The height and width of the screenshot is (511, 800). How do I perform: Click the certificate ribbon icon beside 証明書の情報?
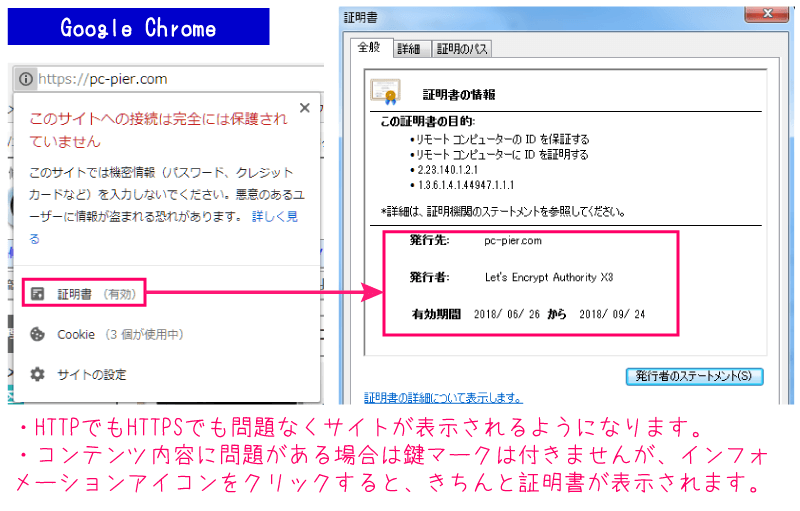coord(386,92)
